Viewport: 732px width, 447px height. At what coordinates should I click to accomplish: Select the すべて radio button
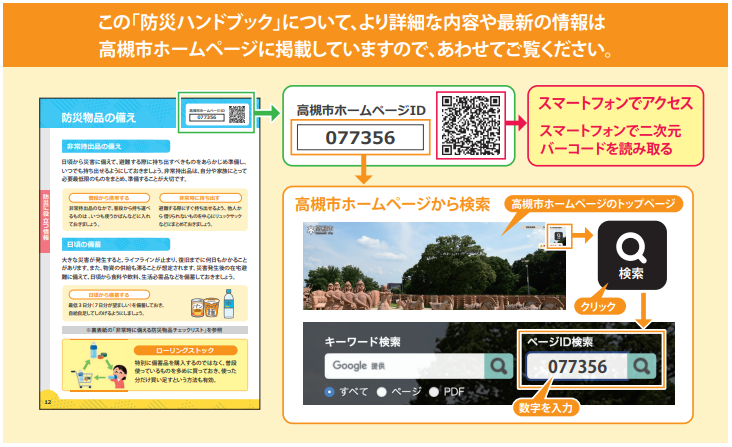pos(329,392)
